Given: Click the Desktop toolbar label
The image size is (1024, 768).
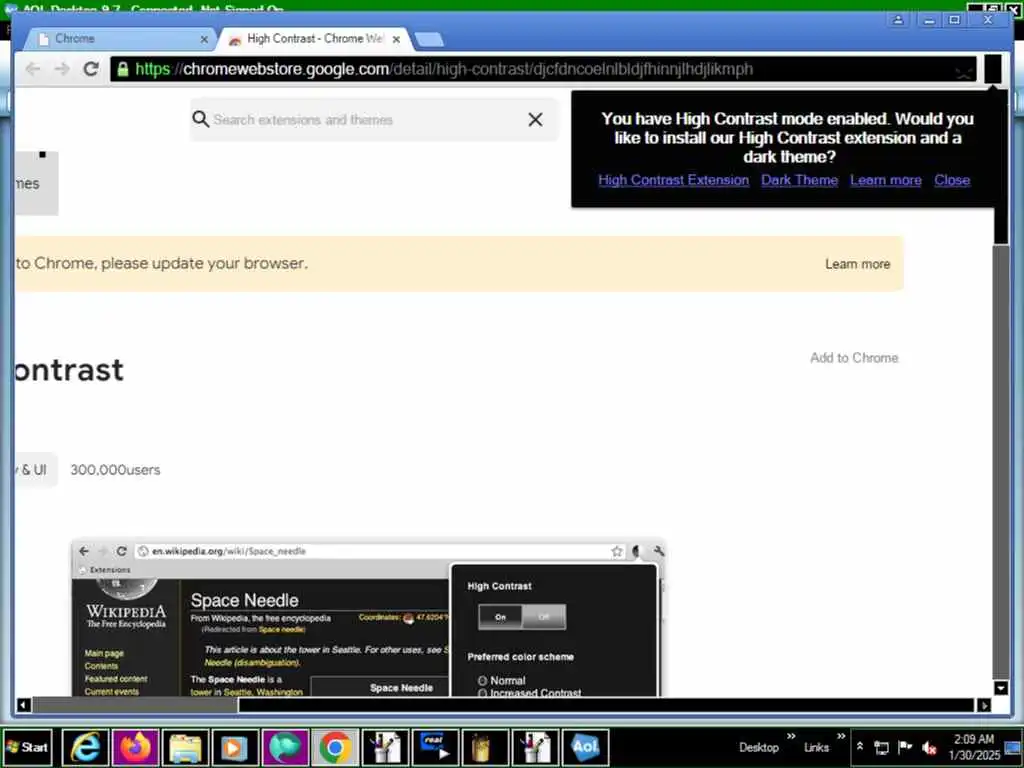Looking at the screenshot, I should point(759,748).
